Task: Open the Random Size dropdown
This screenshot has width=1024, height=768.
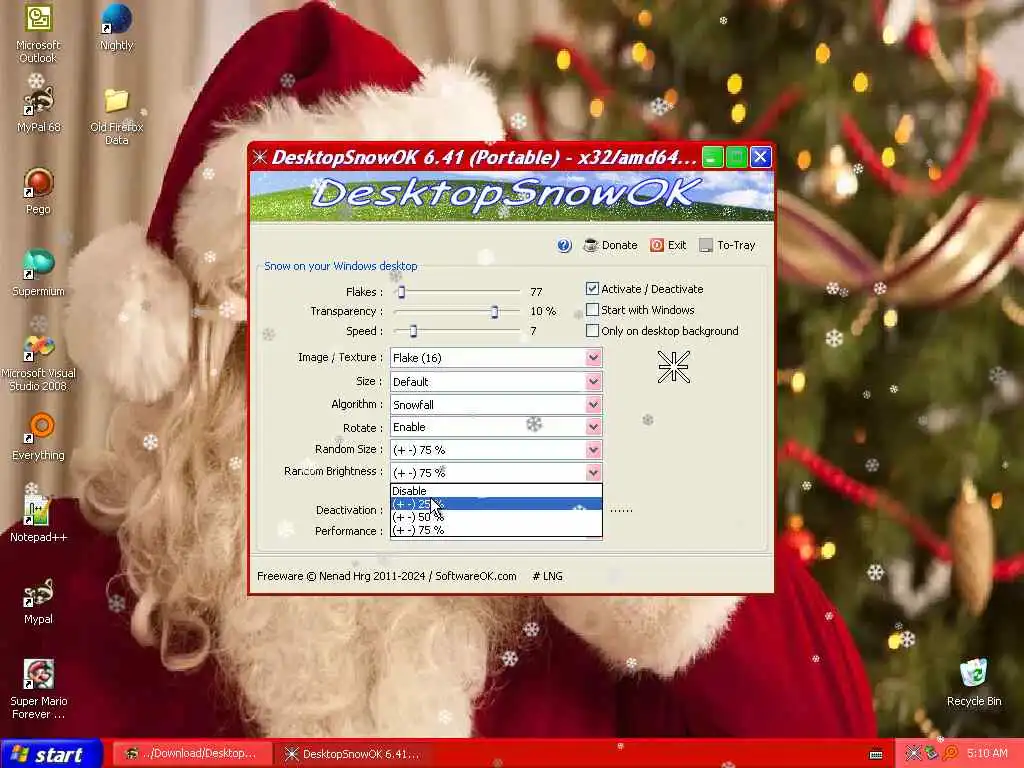Action: pyautogui.click(x=496, y=449)
